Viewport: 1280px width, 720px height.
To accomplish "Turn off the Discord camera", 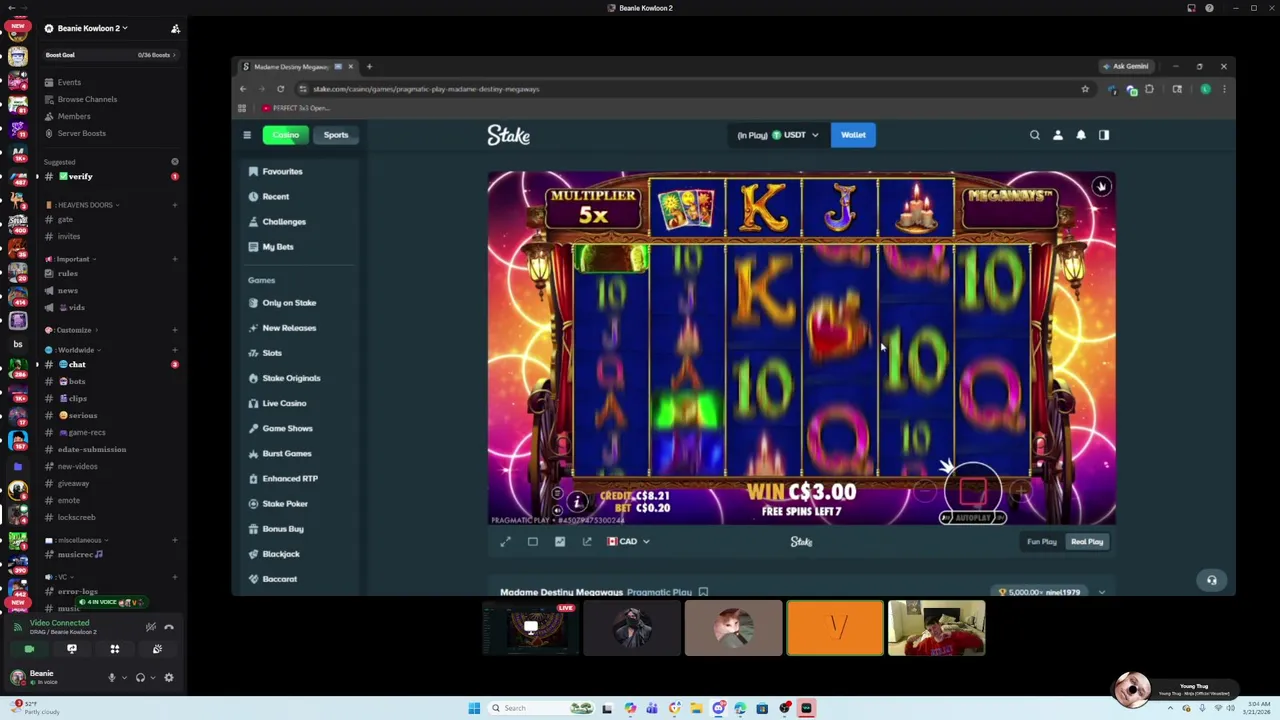I will point(29,649).
